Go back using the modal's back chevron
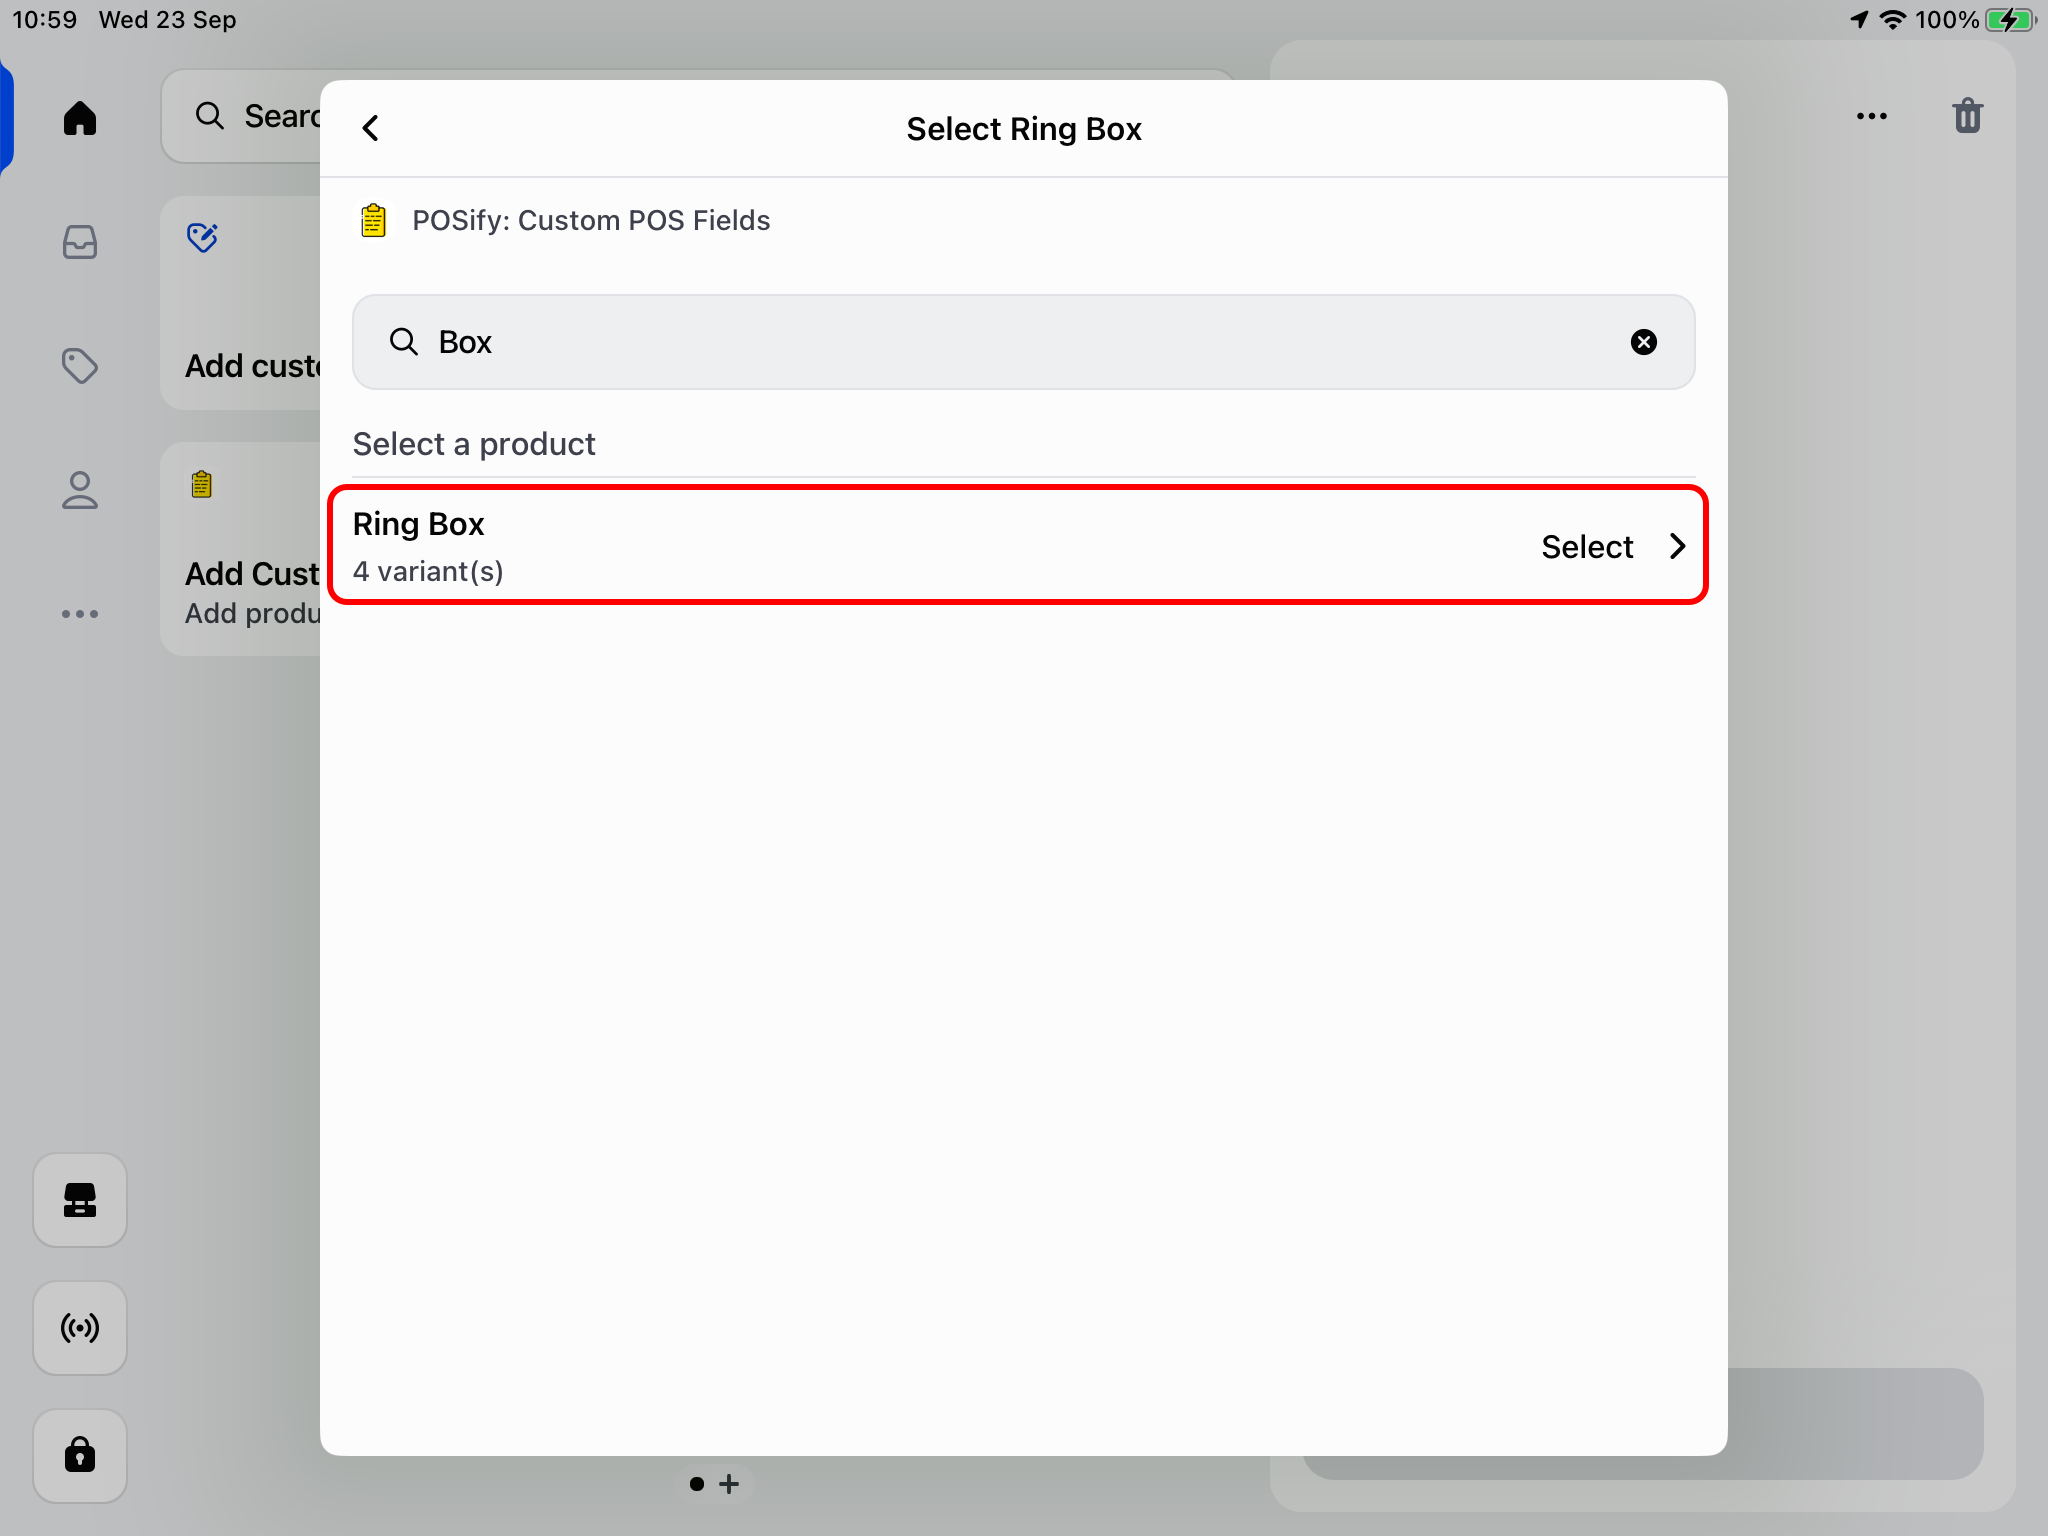This screenshot has height=1536, width=2048. point(371,128)
